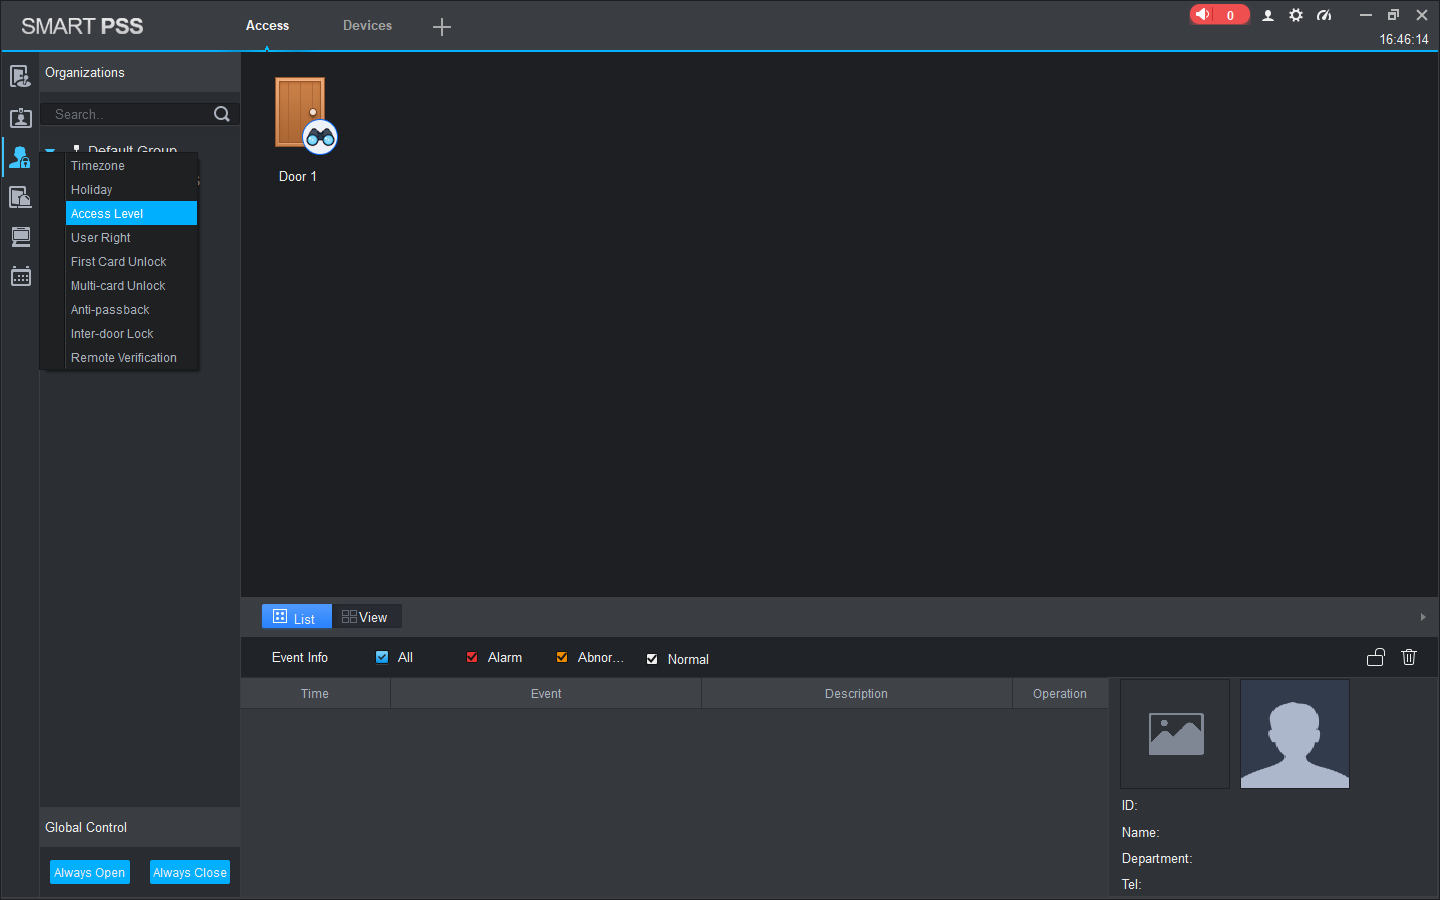
Task: Toggle the Abnormal events checkbox
Action: (562, 657)
